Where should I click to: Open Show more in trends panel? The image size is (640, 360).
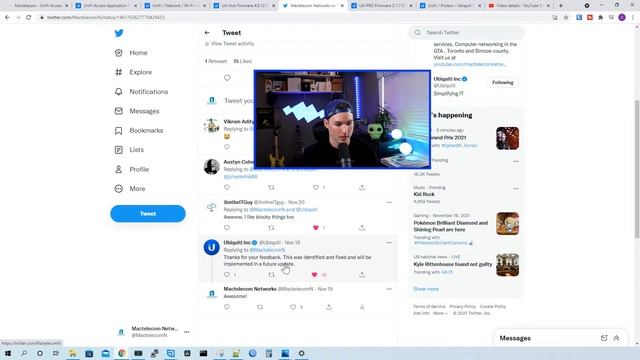(x=426, y=289)
